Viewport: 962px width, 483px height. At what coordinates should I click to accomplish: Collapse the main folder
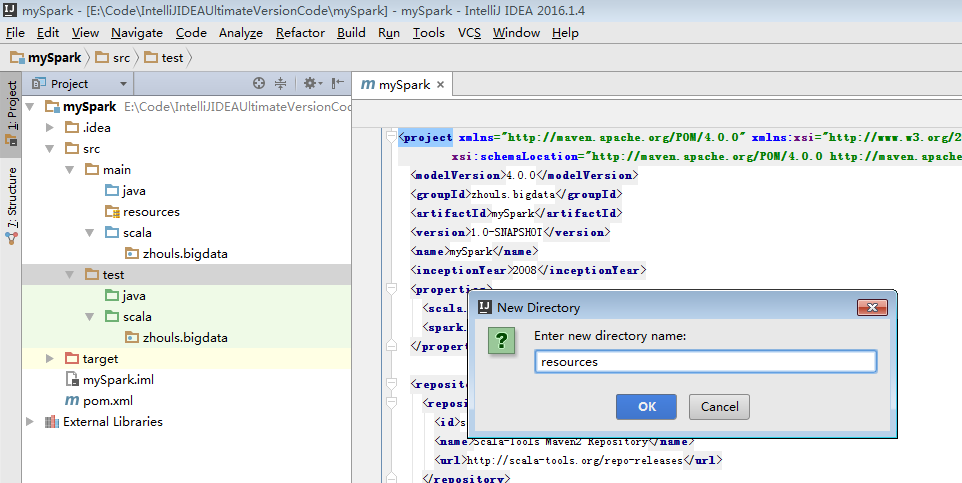click(70, 169)
